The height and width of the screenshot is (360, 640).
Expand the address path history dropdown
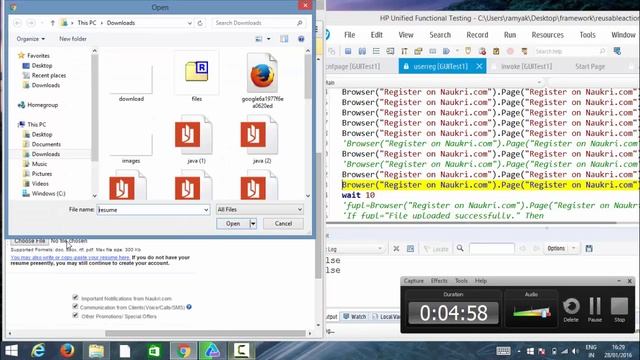tap(189, 23)
